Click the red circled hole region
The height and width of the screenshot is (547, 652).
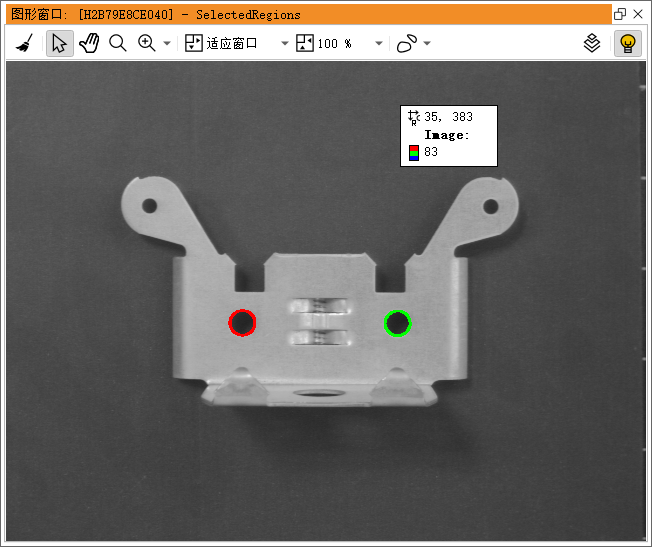[x=242, y=323]
